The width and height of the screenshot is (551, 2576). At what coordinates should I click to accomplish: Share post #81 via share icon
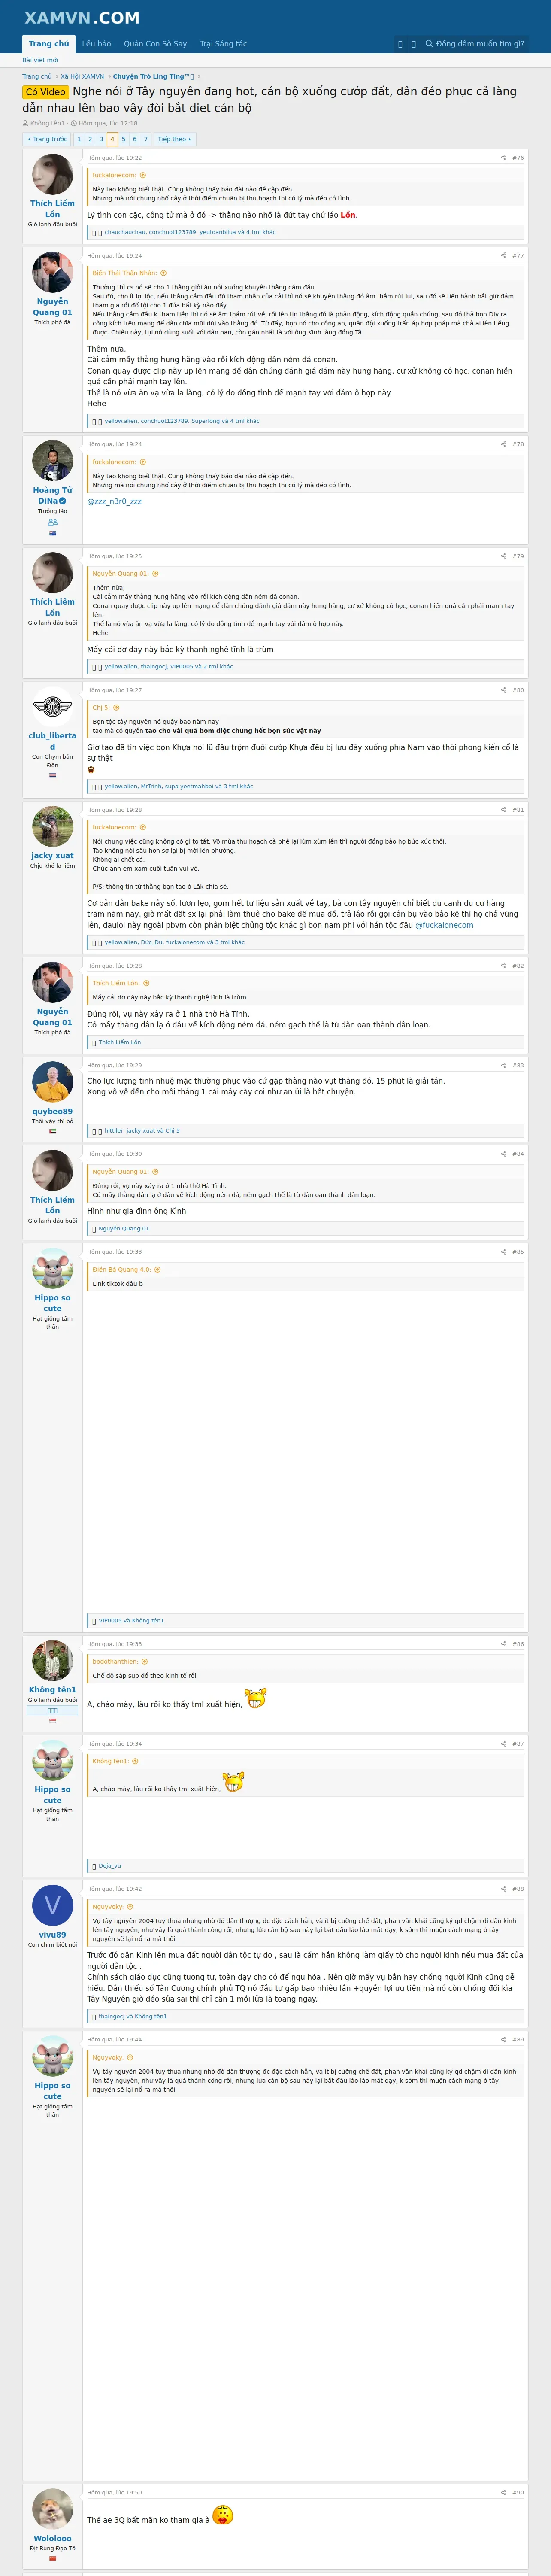click(x=503, y=810)
